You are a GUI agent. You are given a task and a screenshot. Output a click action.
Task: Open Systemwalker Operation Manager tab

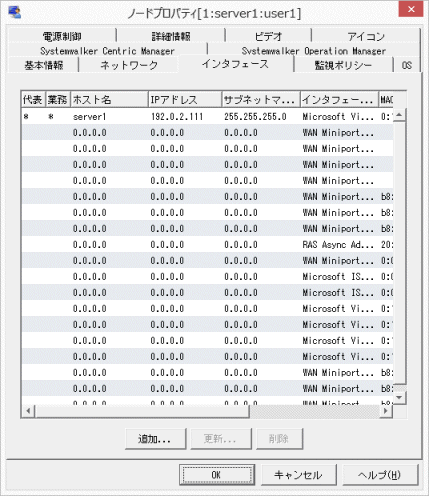coord(314,51)
